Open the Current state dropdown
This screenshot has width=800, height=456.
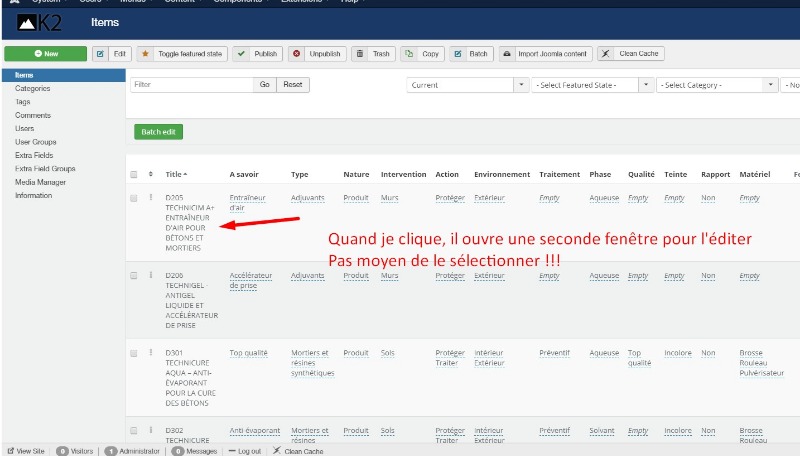coord(467,85)
